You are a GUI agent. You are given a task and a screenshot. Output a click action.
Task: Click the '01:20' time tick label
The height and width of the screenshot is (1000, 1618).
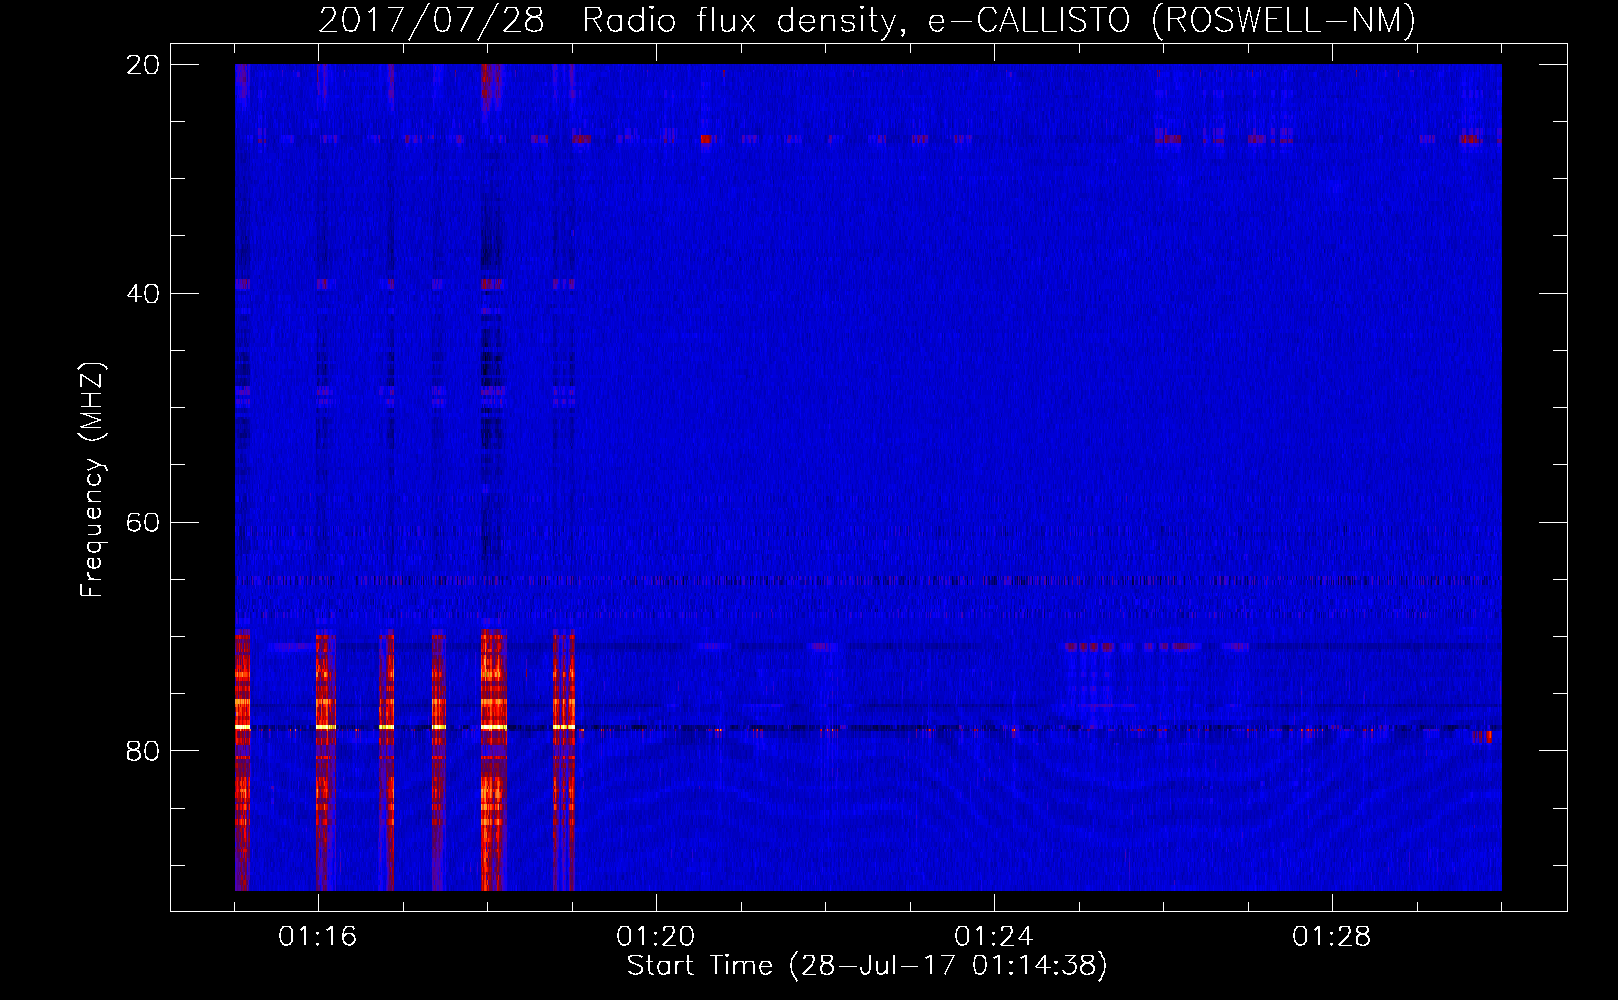coord(656,937)
